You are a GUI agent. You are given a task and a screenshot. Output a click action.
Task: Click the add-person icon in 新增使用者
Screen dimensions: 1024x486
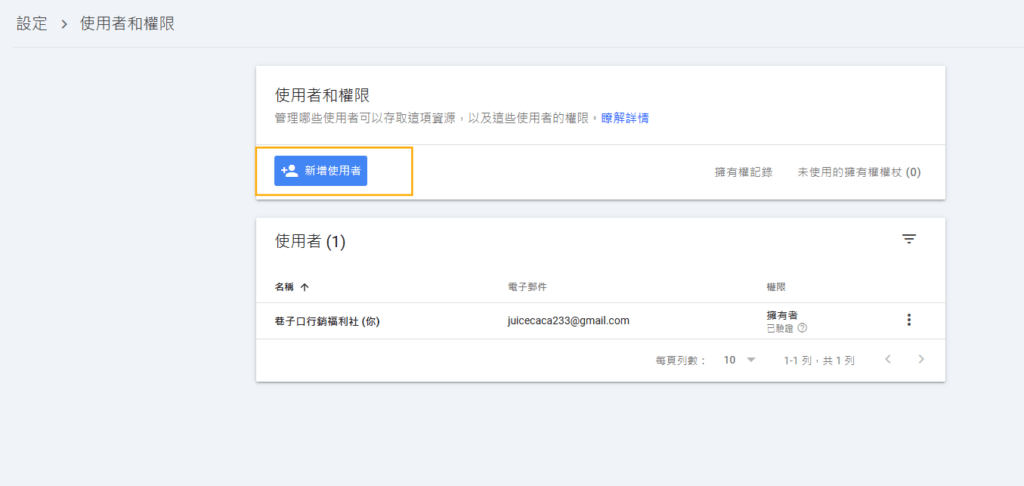[x=290, y=171]
